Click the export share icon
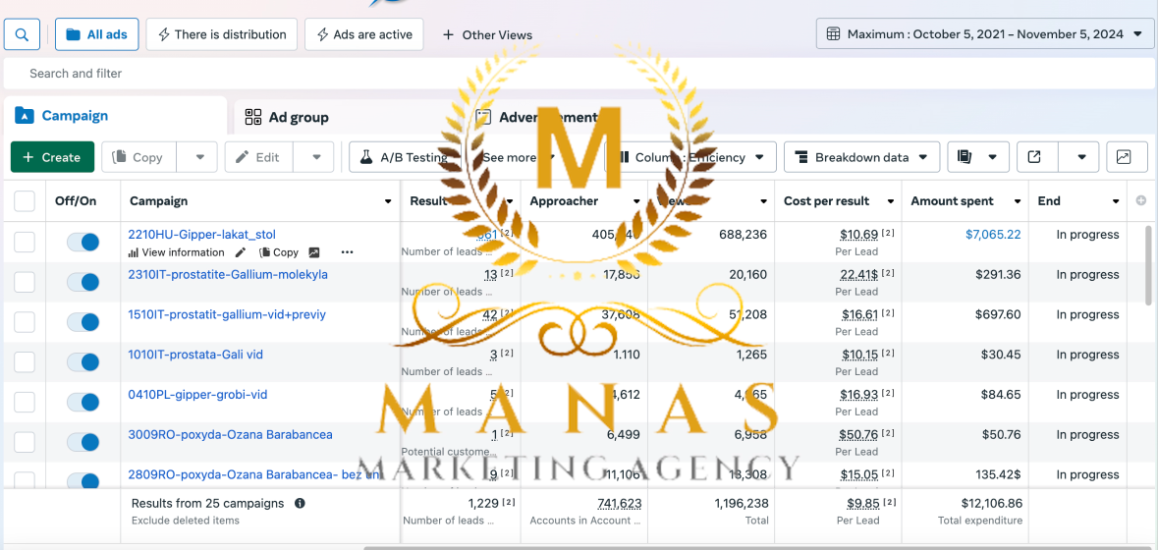Viewport: 1158px width, 550px height. coord(1035,157)
